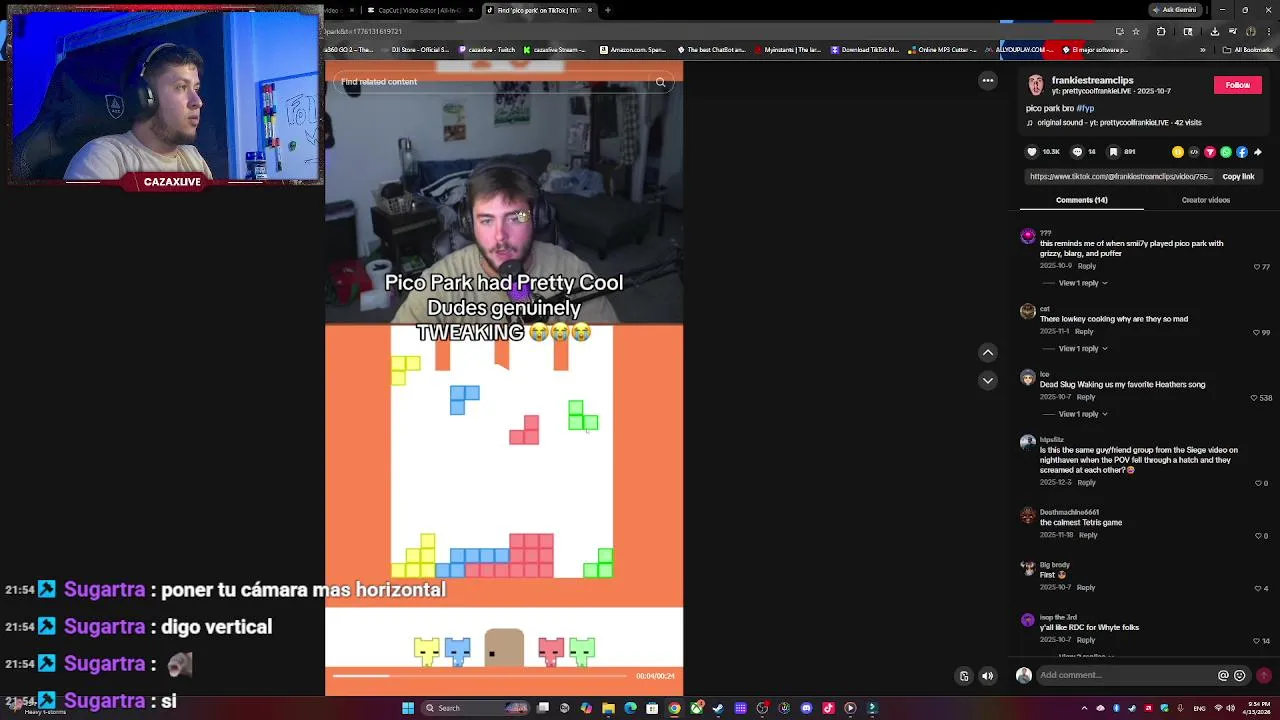Like the video with the heart icon
The height and width of the screenshot is (720, 1280).
pos(1032,152)
